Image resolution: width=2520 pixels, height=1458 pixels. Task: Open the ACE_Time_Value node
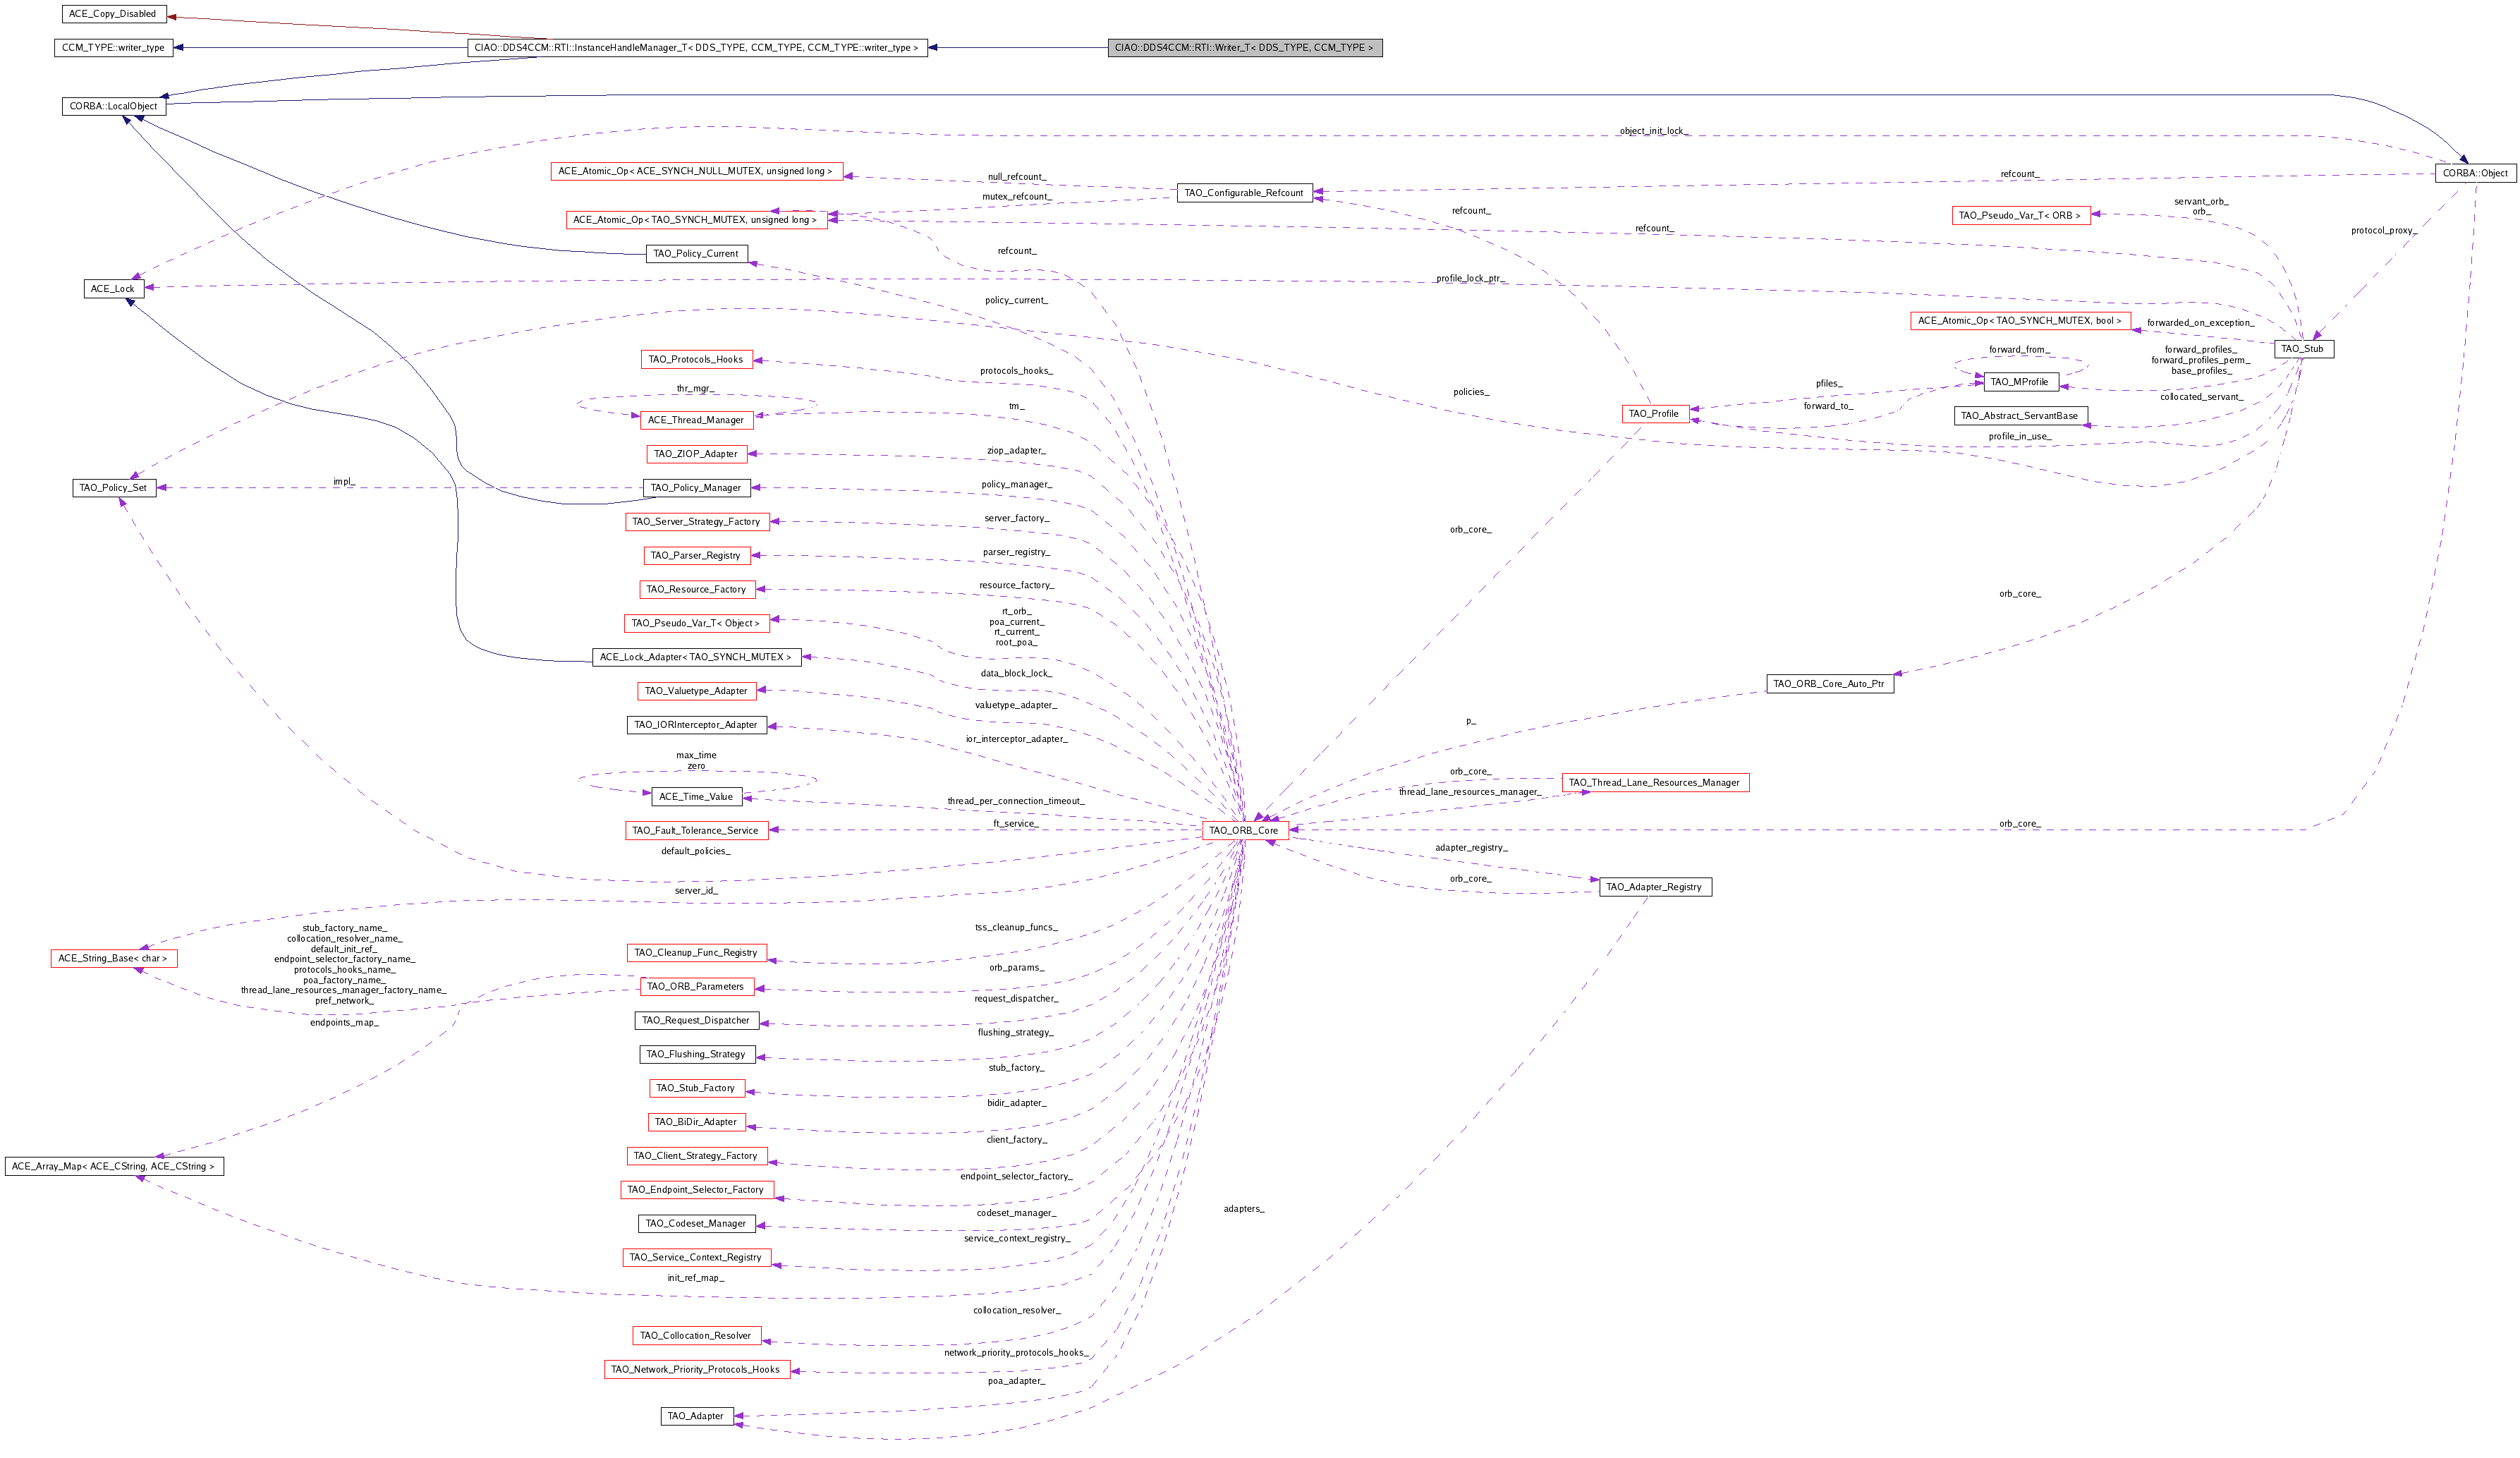(x=696, y=797)
